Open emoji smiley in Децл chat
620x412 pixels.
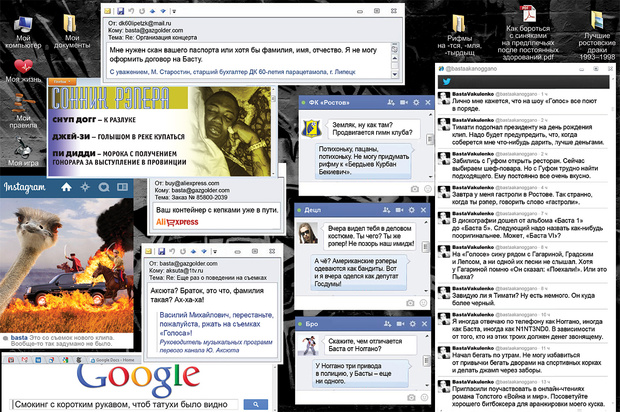click(423, 303)
